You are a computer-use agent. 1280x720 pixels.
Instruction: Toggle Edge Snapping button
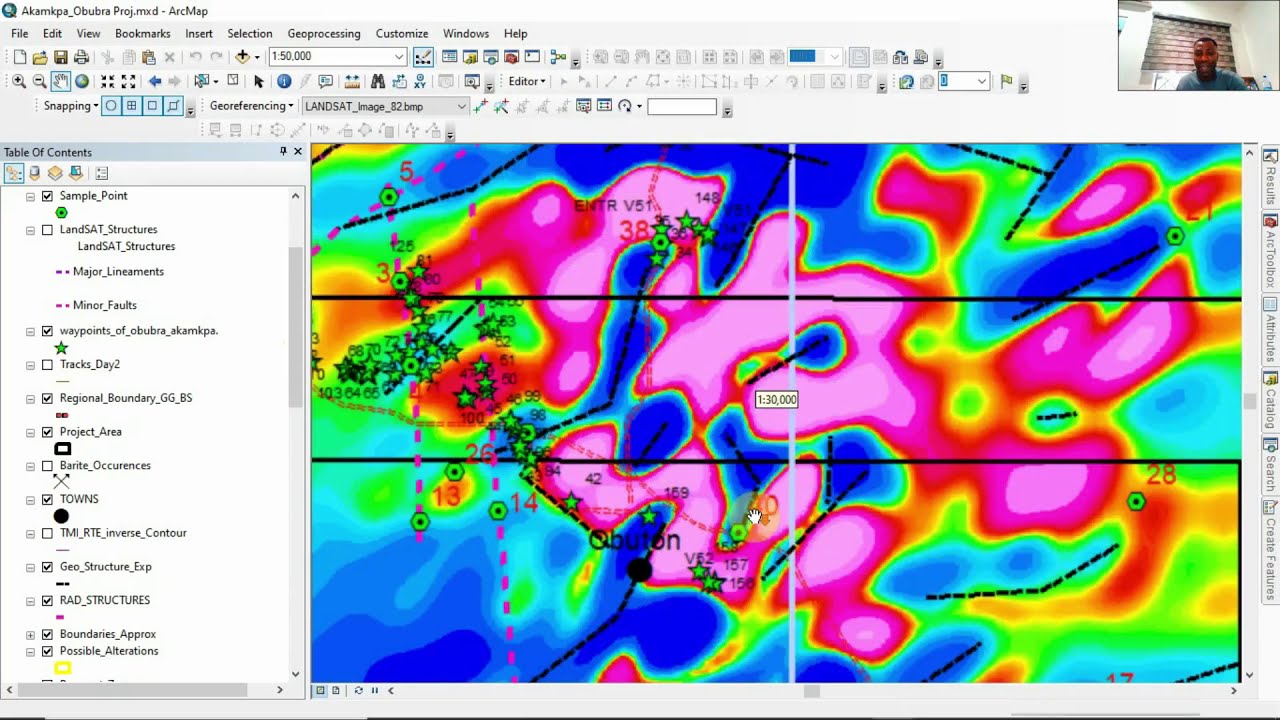click(x=173, y=106)
